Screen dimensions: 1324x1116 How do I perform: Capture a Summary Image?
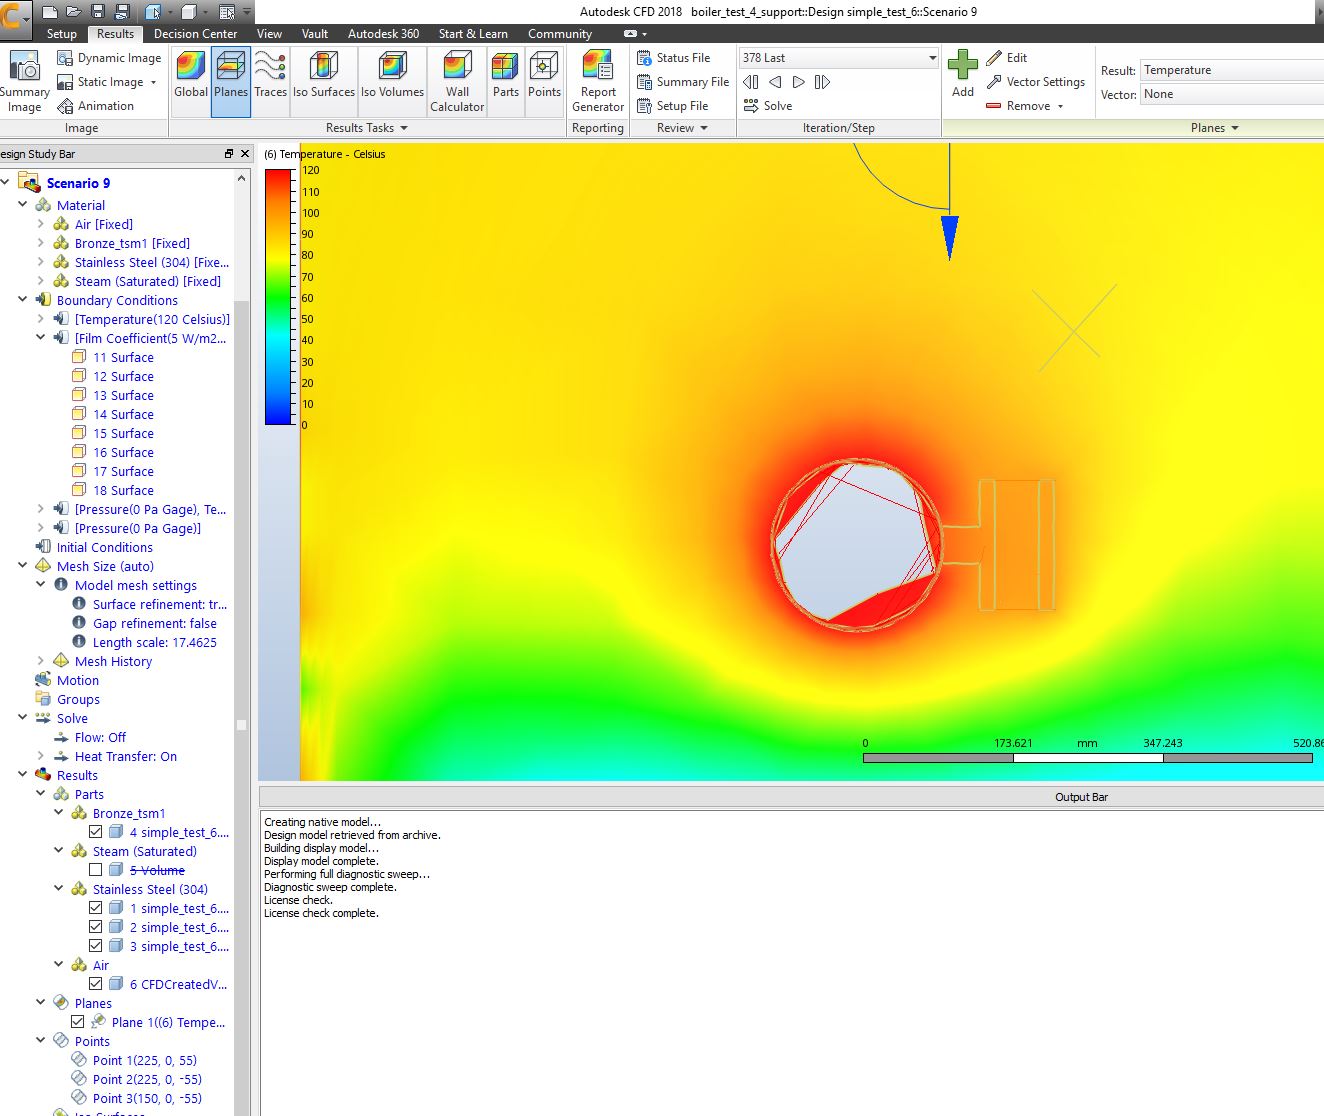tap(25, 80)
